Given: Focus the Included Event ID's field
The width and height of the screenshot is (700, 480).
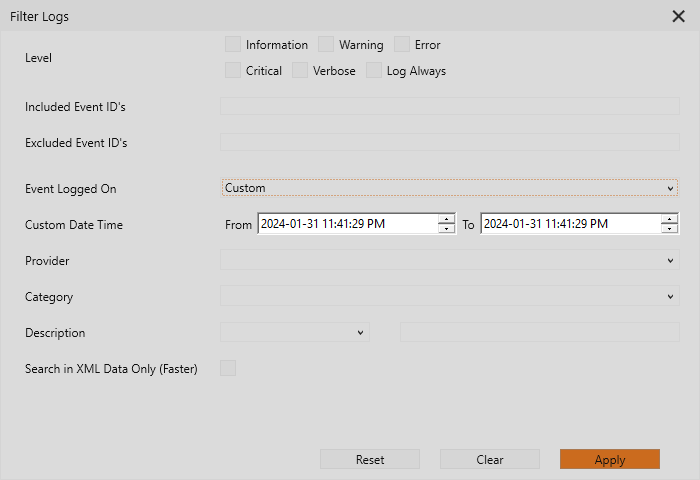Looking at the screenshot, I should tap(450, 106).
